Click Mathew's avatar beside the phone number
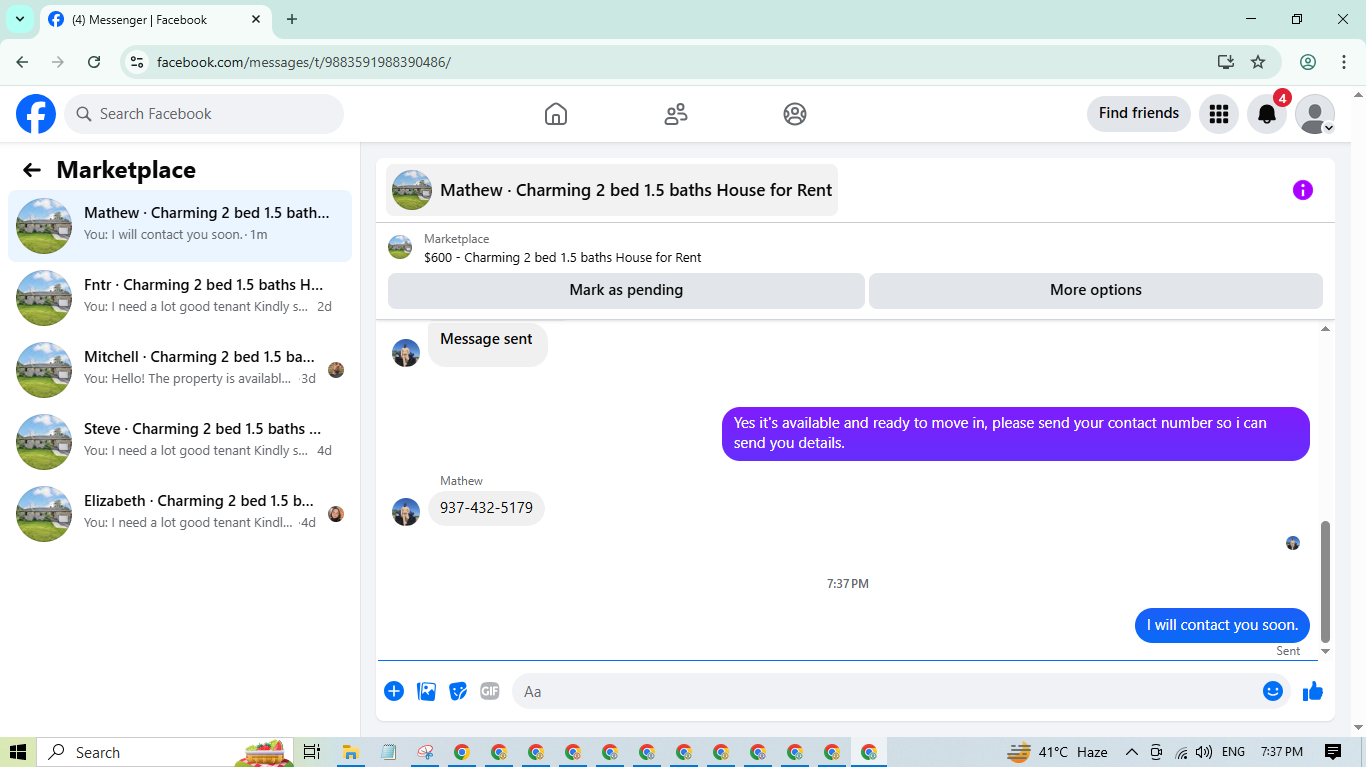The image size is (1366, 767). pyautogui.click(x=406, y=512)
